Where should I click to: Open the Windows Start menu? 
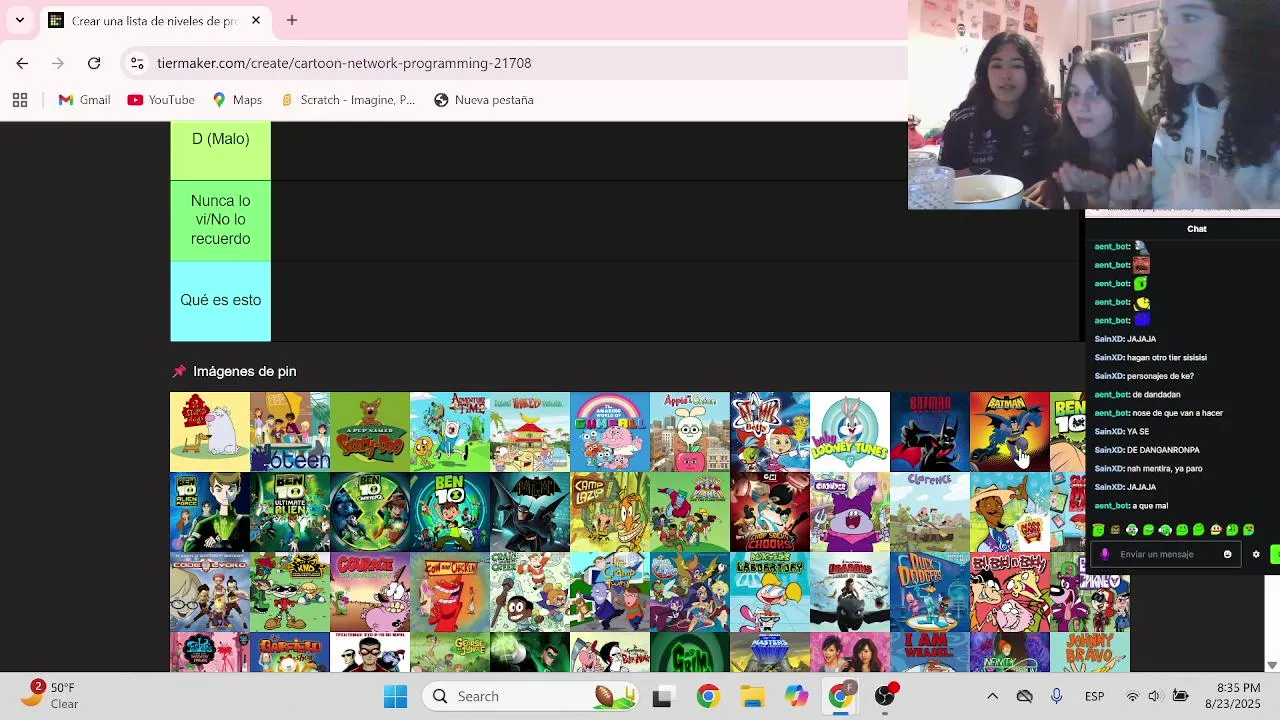(x=395, y=696)
